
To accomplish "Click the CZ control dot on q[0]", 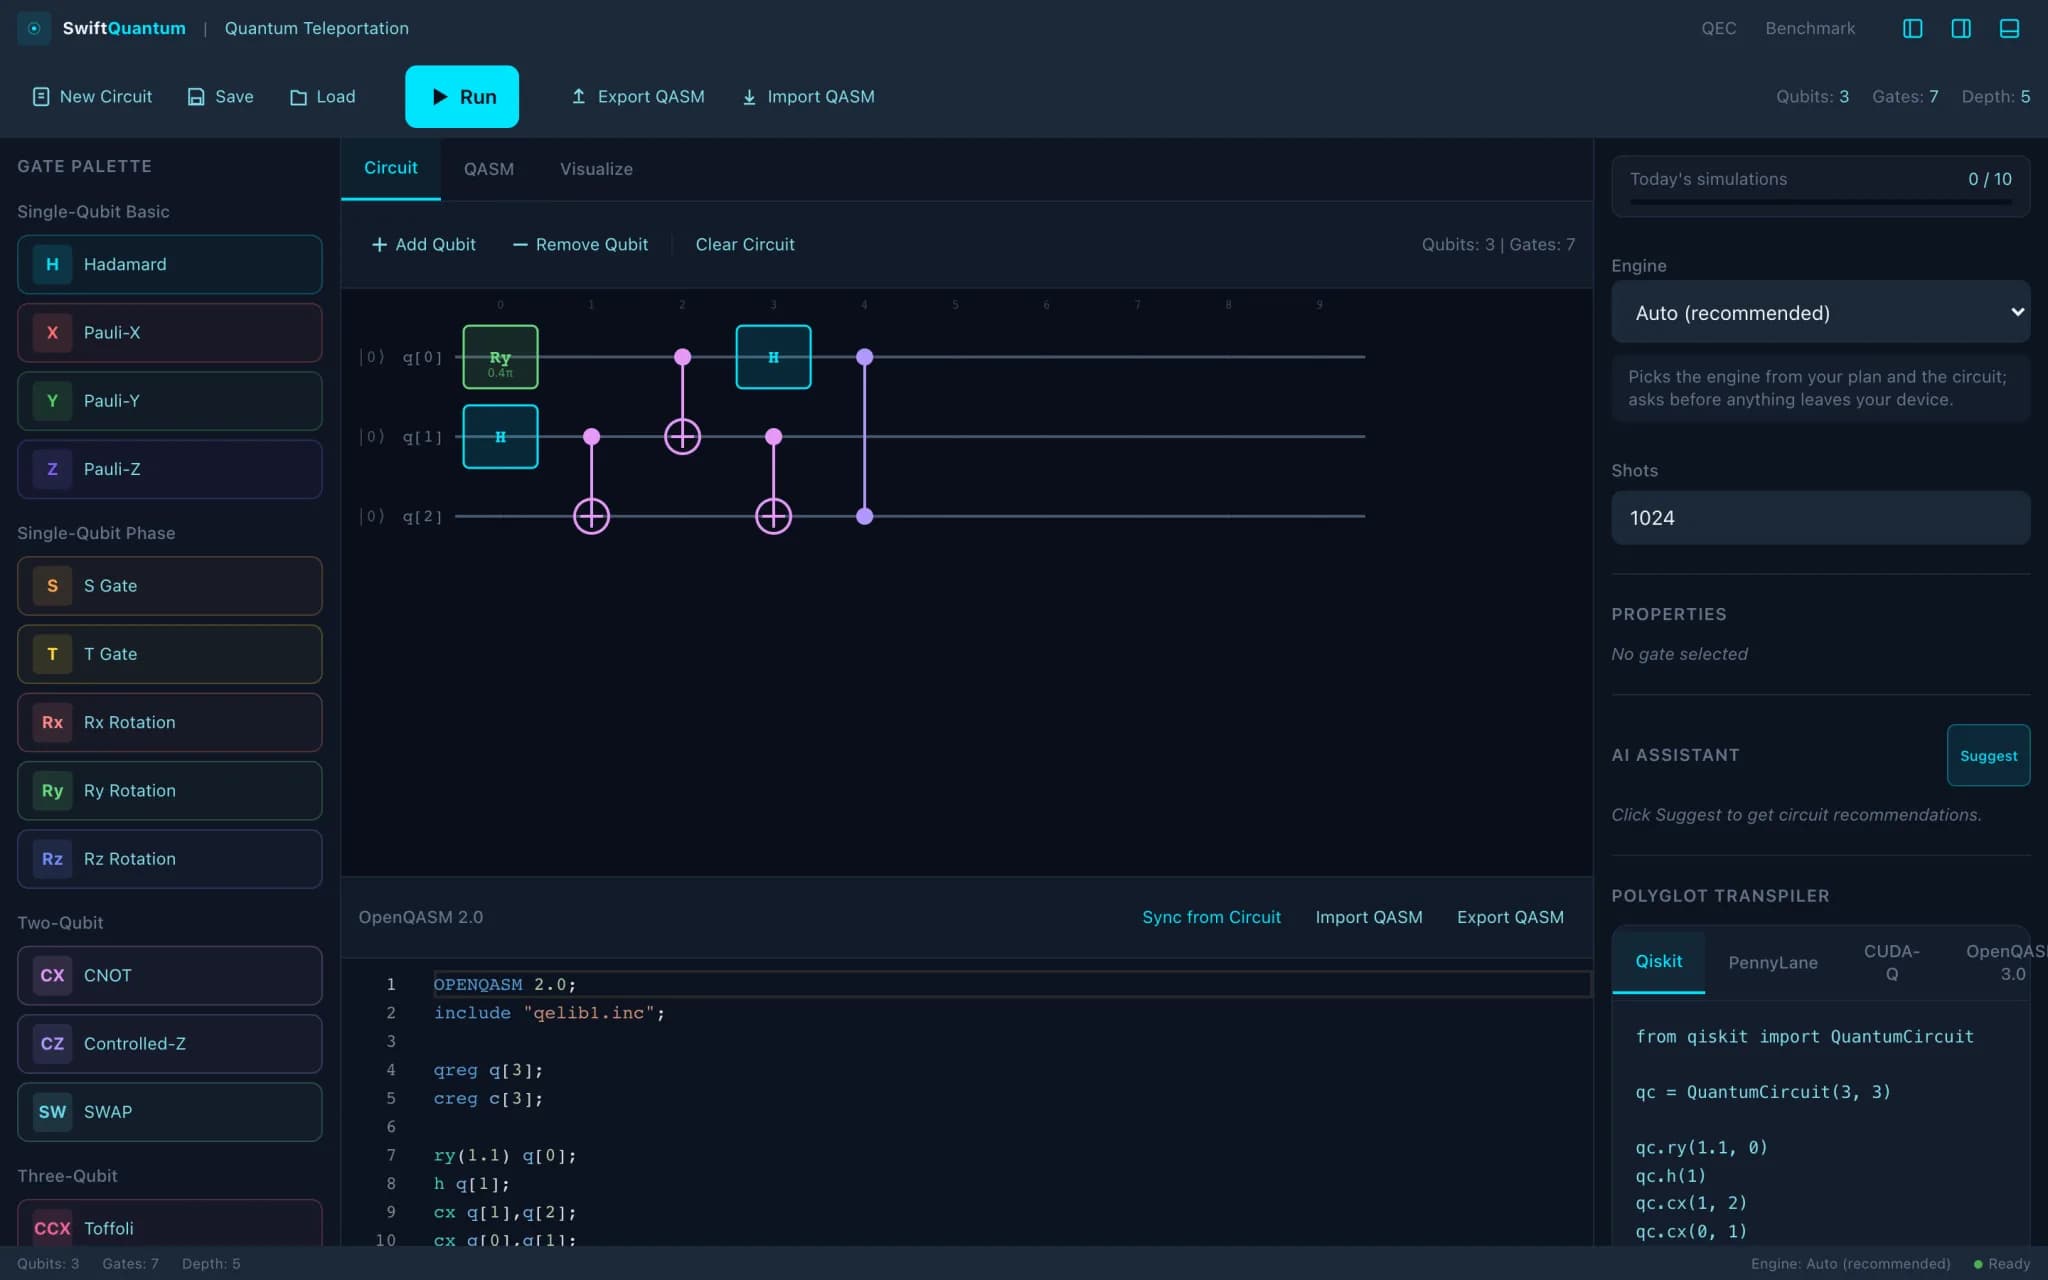I will 864,357.
